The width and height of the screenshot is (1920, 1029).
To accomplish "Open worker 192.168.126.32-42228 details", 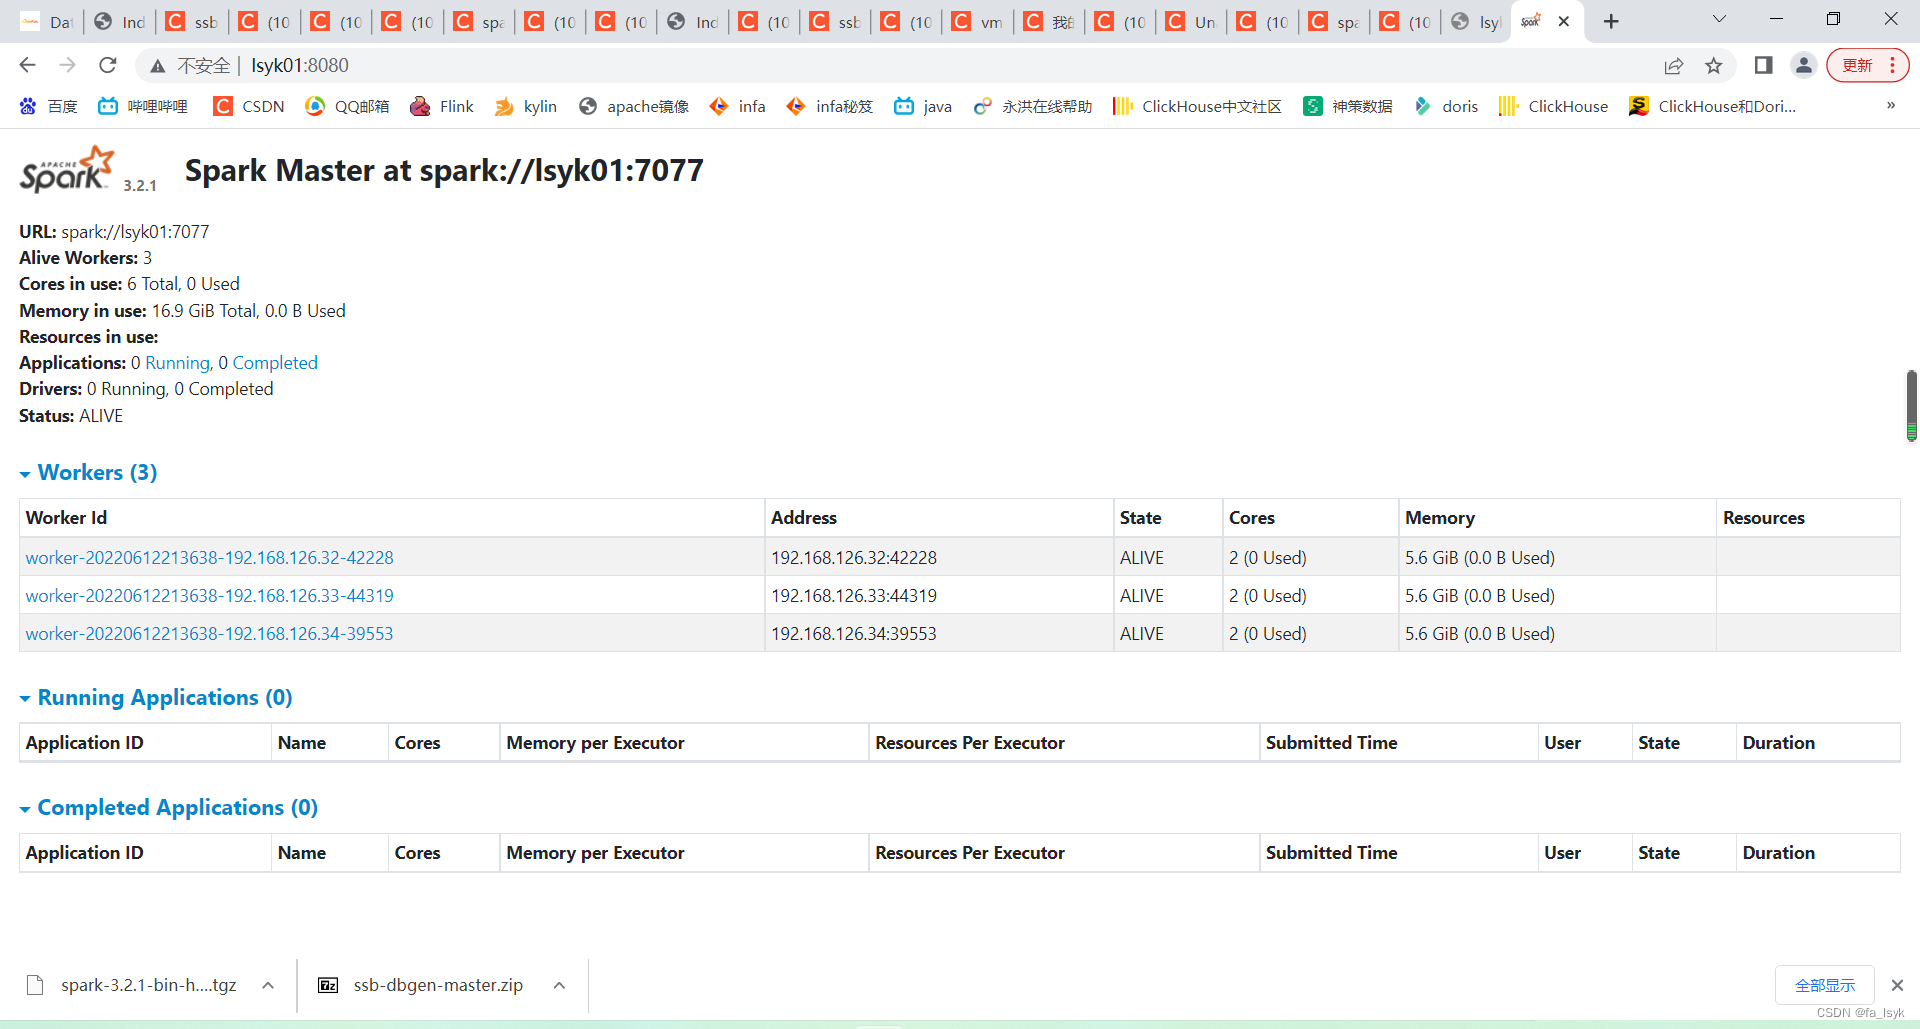I will coord(210,558).
